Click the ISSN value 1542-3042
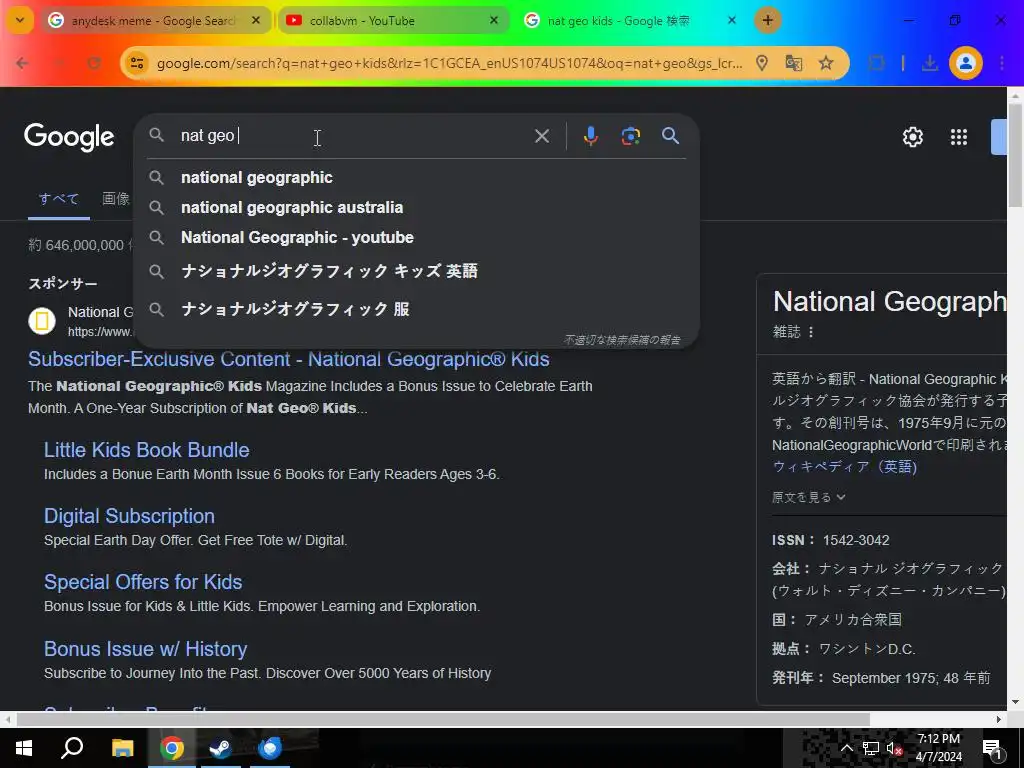 pyautogui.click(x=856, y=540)
